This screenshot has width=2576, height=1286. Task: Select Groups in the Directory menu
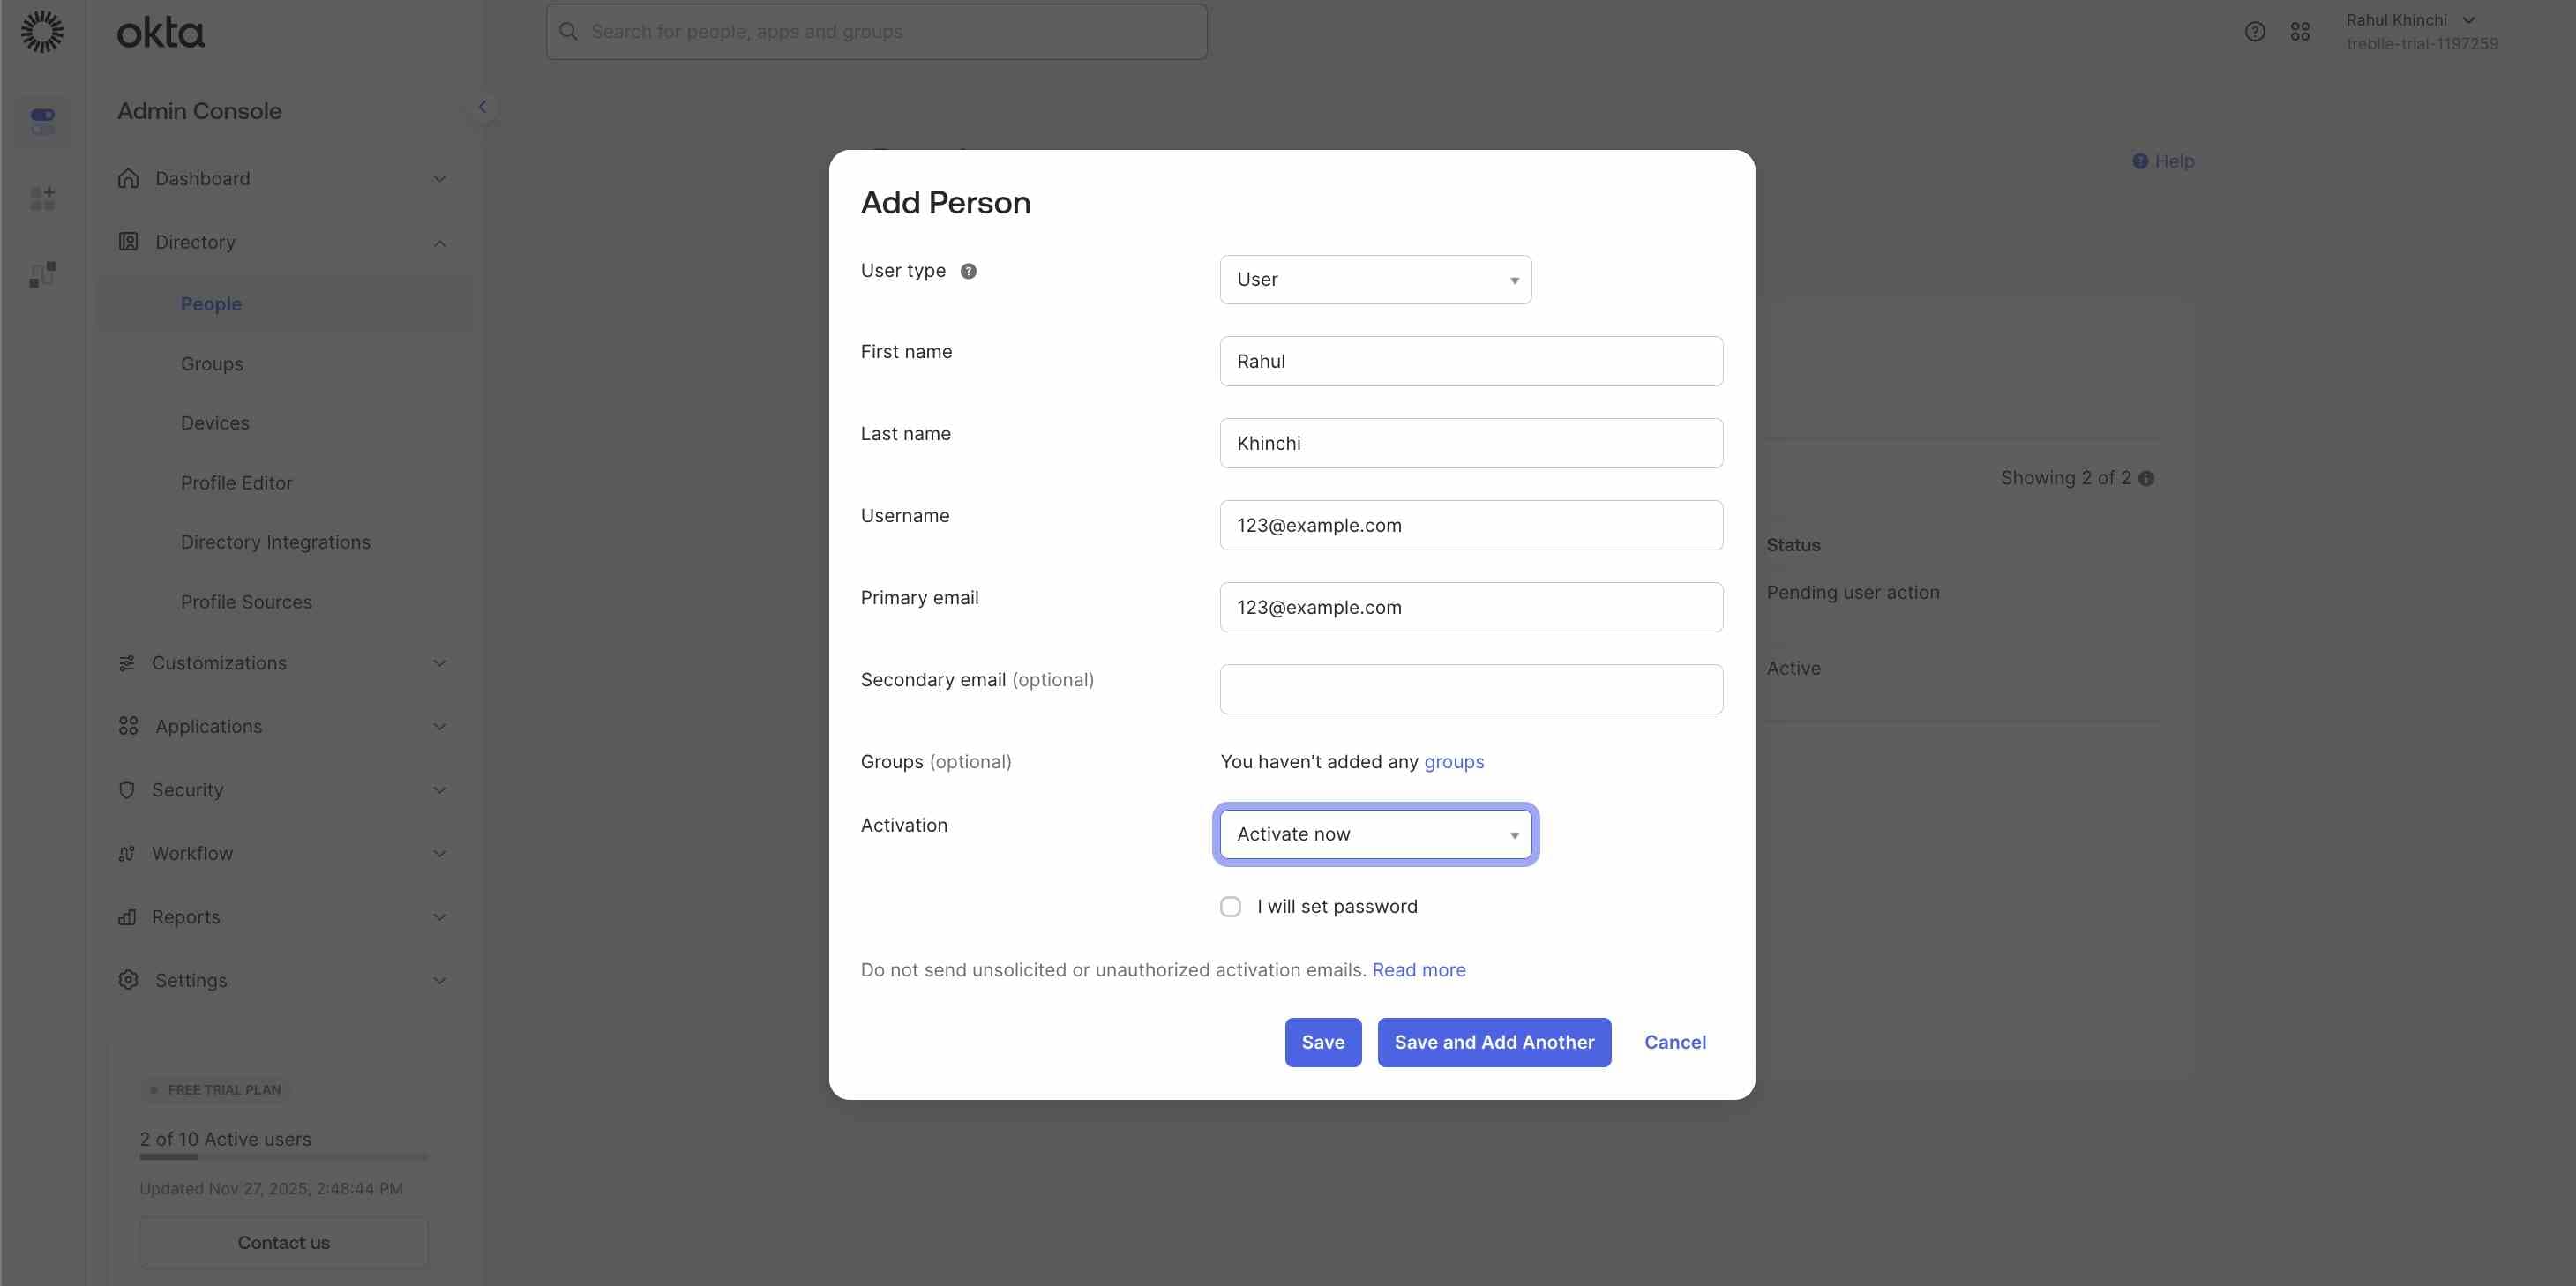[212, 363]
